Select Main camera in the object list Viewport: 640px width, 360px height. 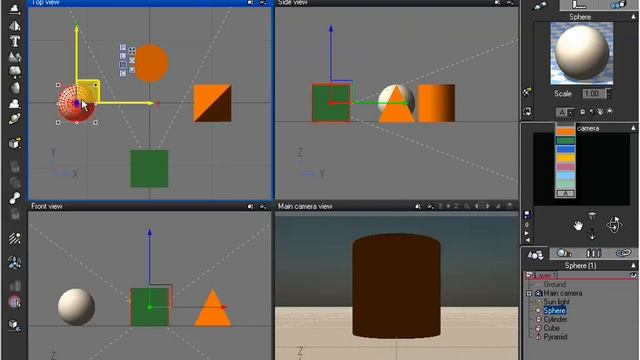[x=563, y=293]
